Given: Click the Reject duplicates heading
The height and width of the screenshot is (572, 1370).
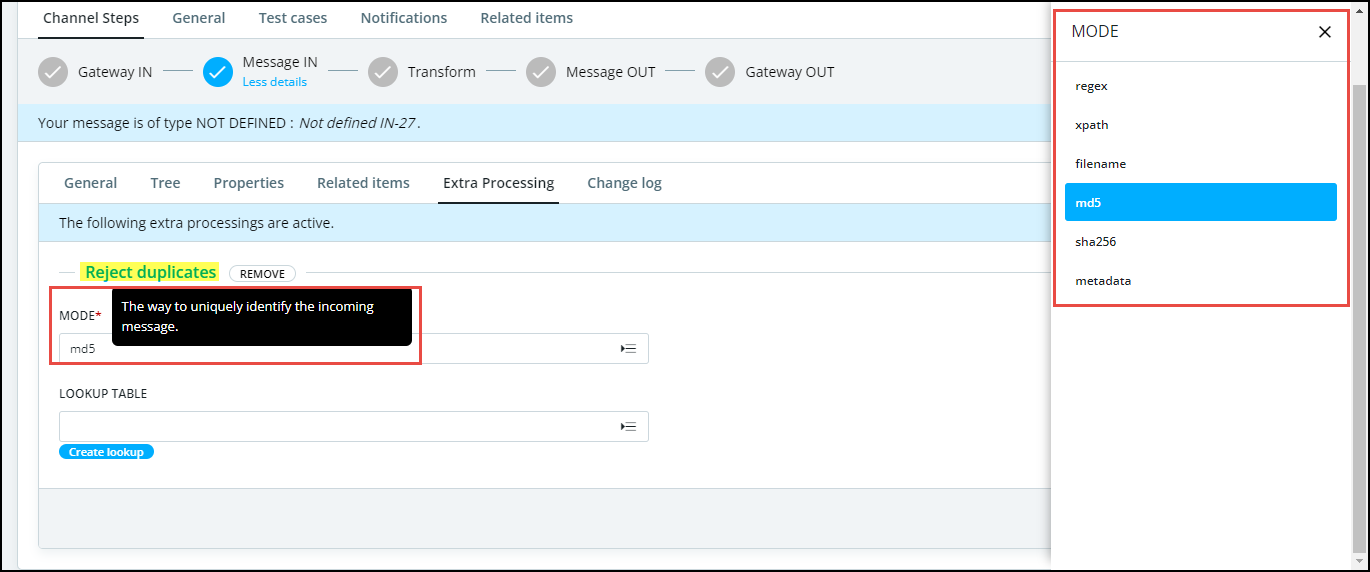Looking at the screenshot, I should (150, 272).
